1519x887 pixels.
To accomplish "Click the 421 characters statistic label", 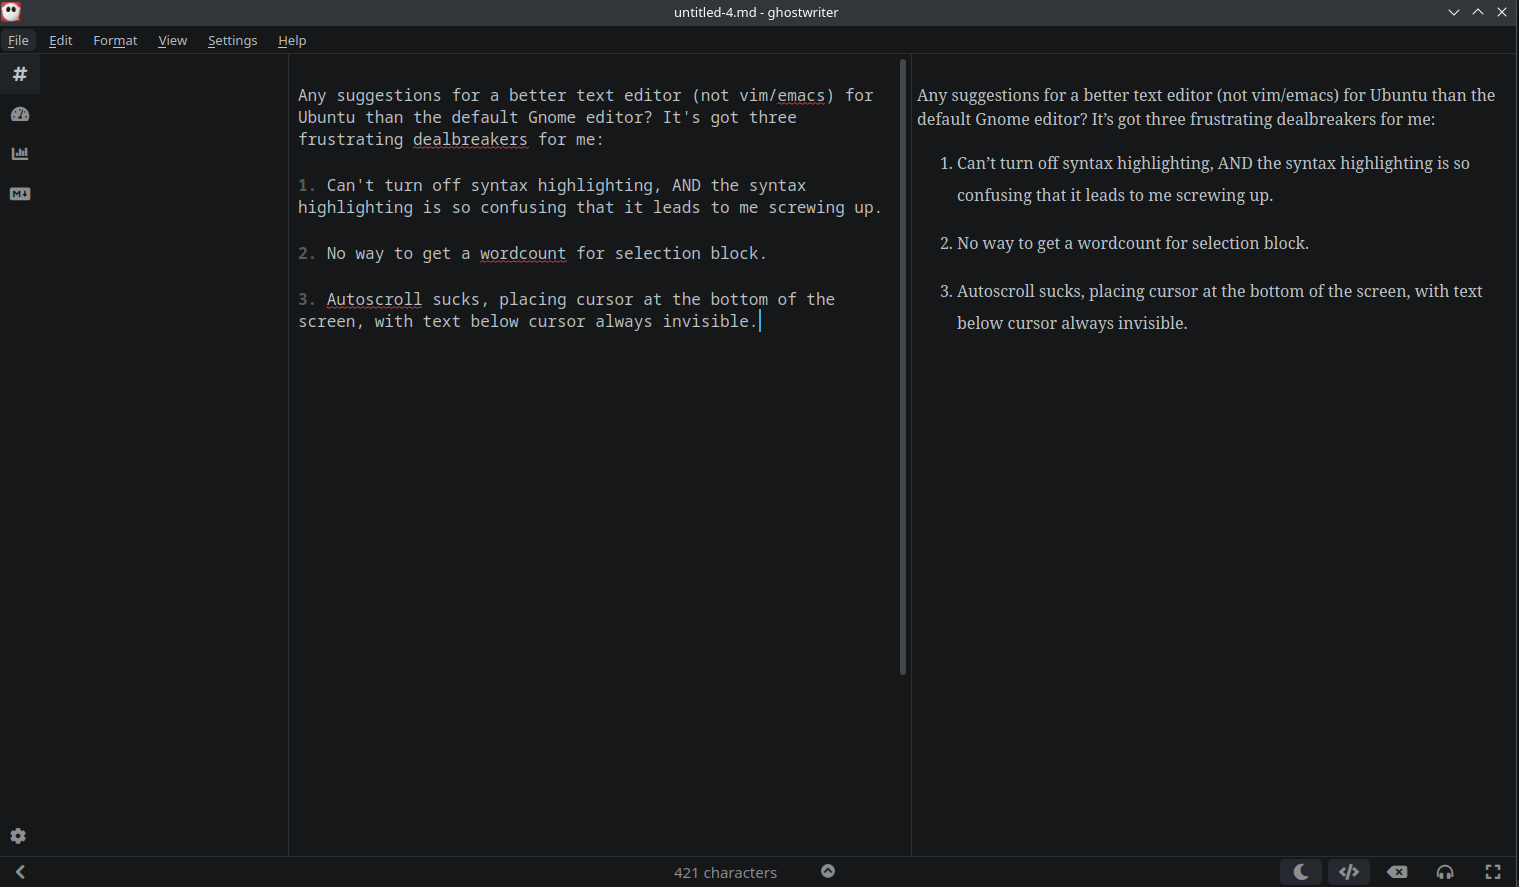I will [x=725, y=873].
